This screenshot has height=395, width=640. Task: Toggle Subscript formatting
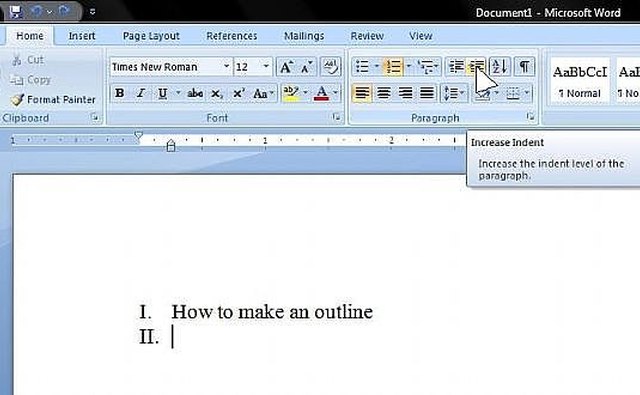(x=217, y=94)
